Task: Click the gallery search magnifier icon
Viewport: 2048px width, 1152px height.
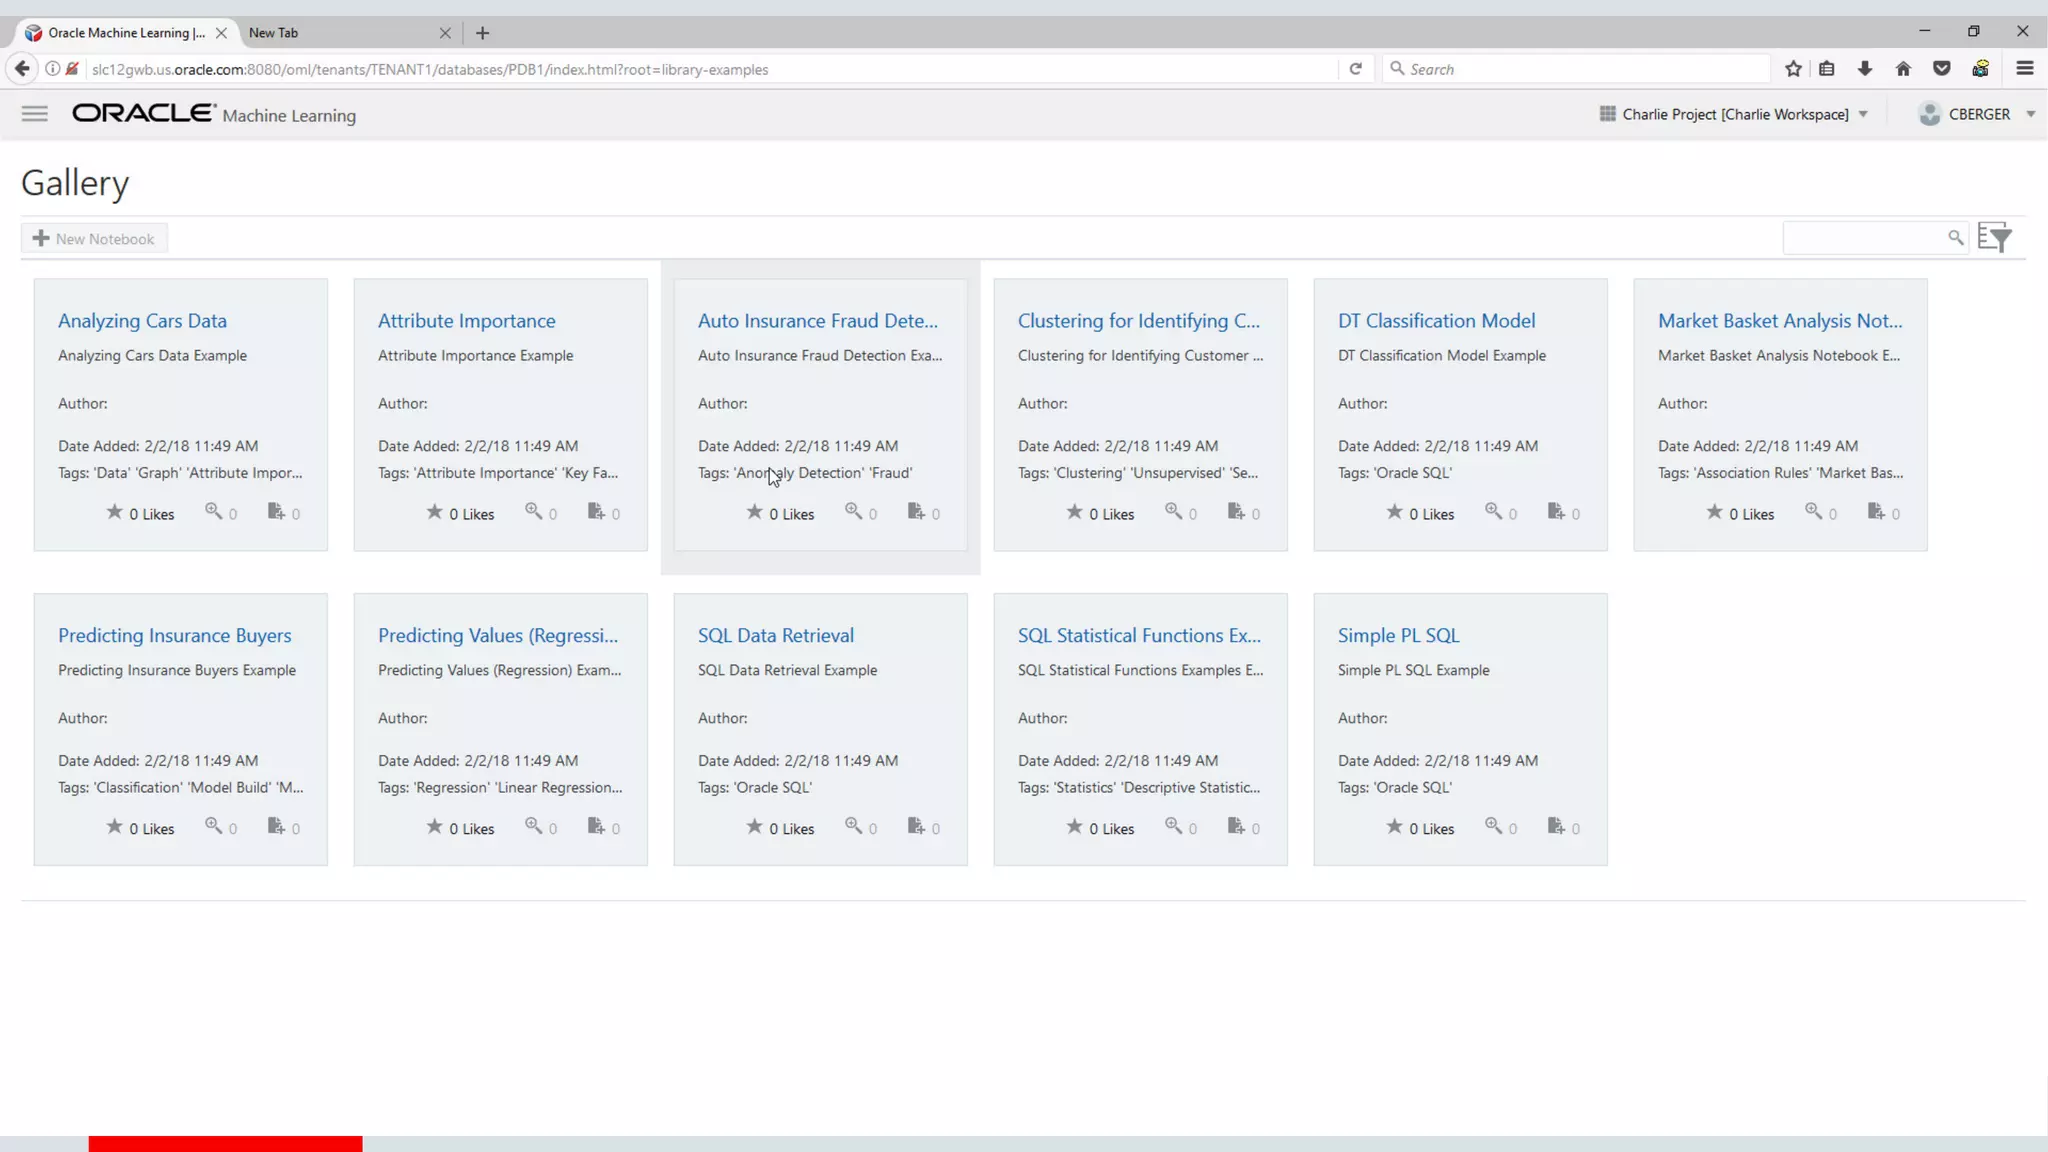Action: tap(1955, 238)
